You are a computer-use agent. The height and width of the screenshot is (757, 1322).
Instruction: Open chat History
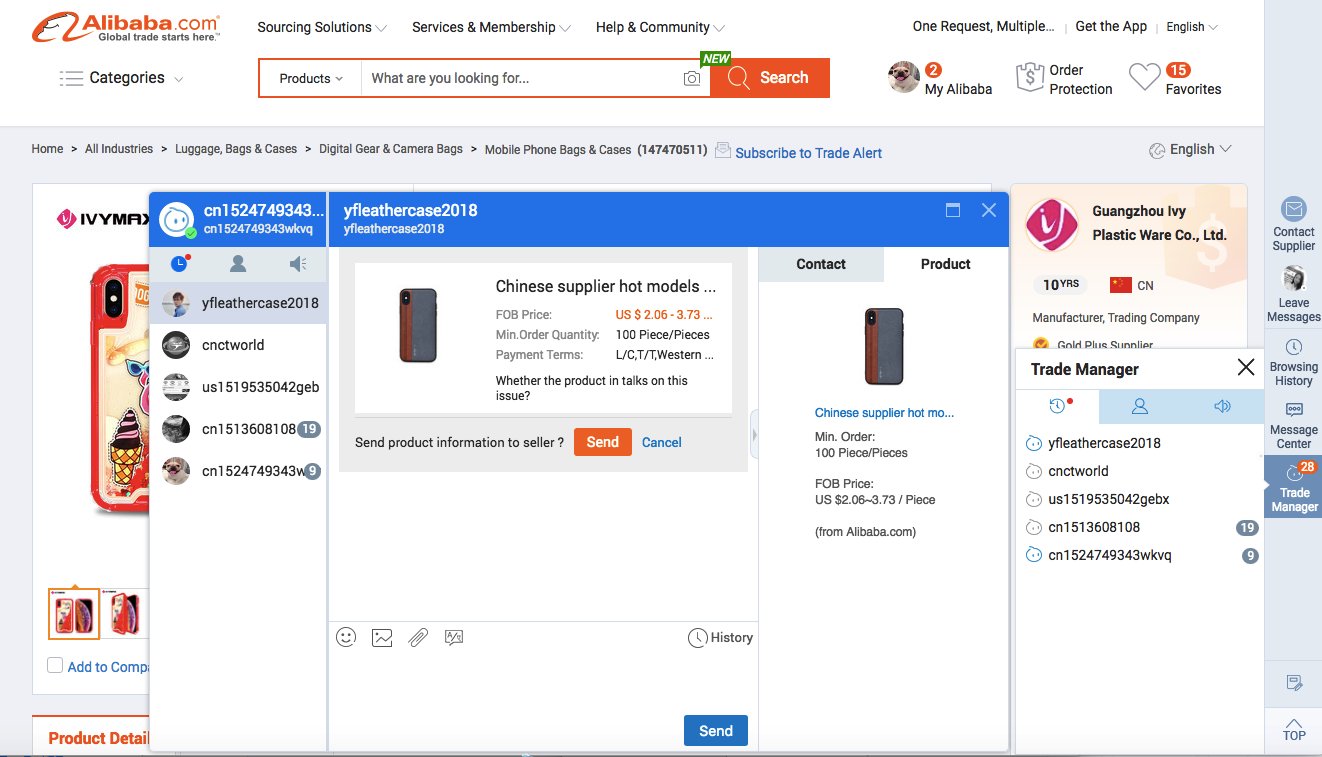click(721, 637)
